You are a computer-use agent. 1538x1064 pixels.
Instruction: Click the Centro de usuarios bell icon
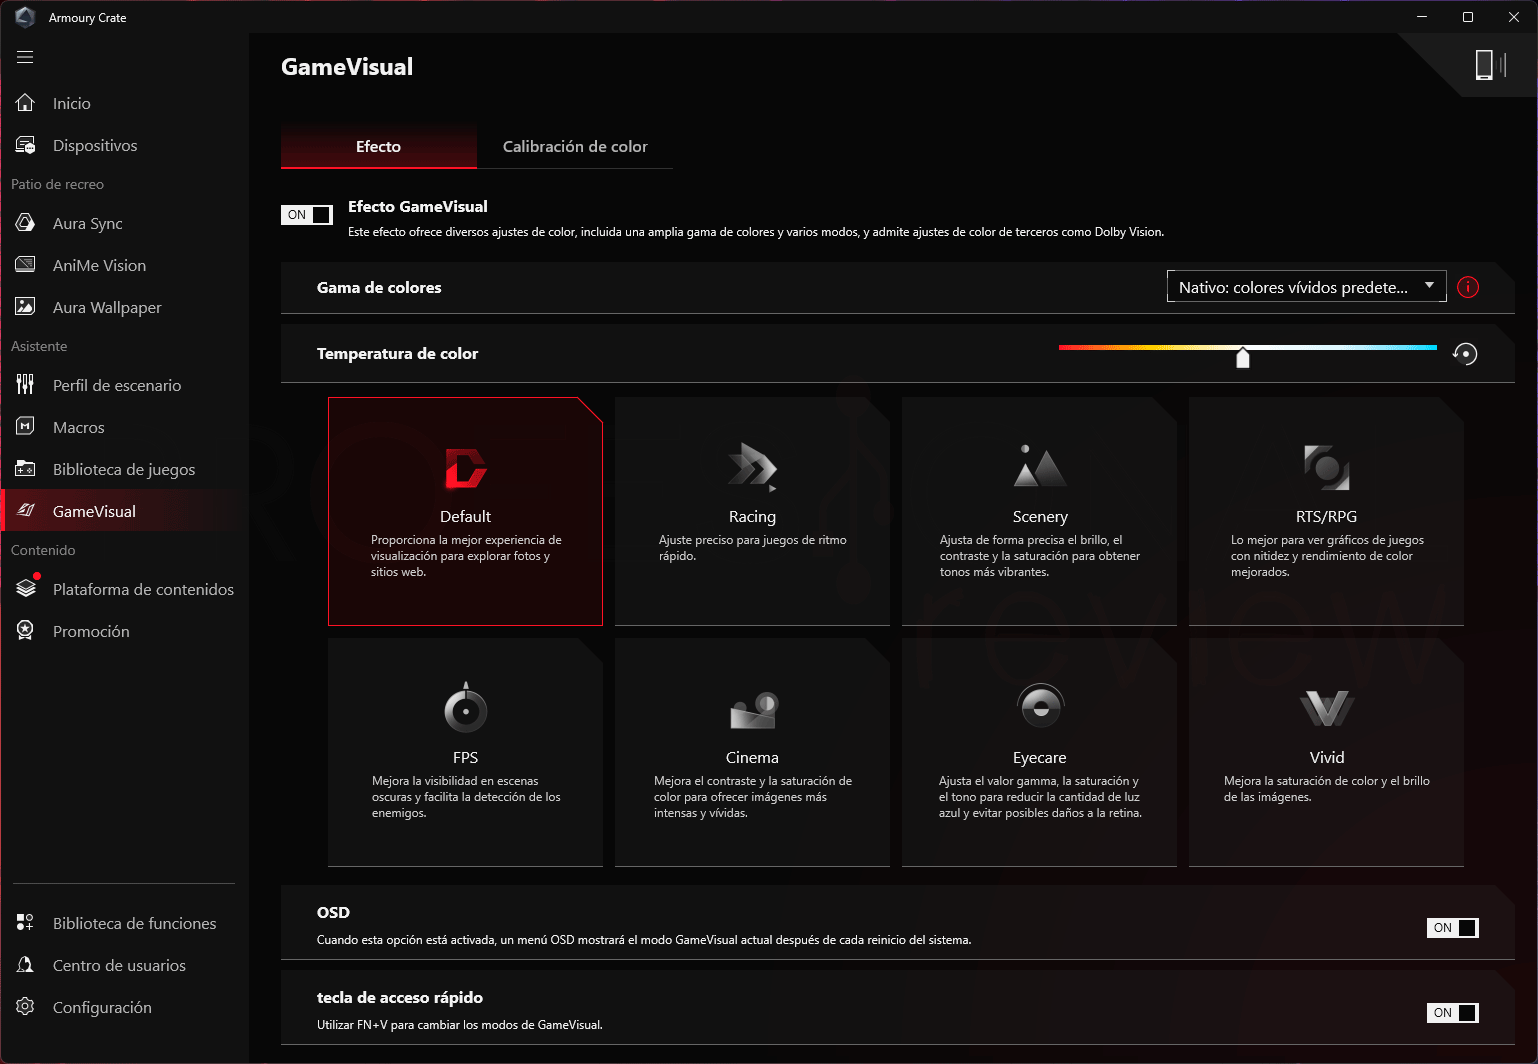25,965
